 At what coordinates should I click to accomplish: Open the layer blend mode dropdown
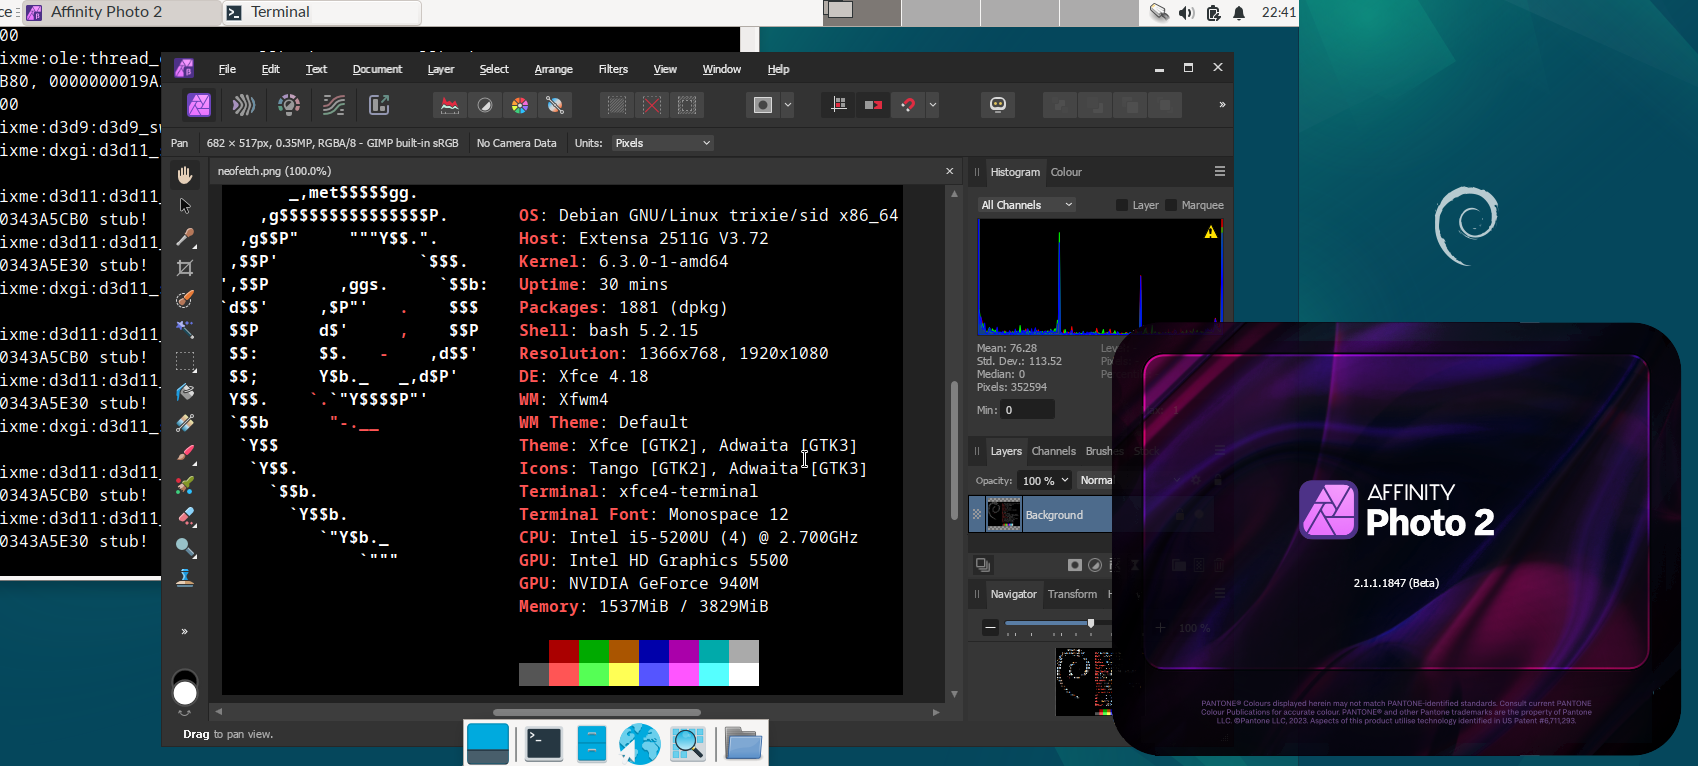pyautogui.click(x=1095, y=481)
